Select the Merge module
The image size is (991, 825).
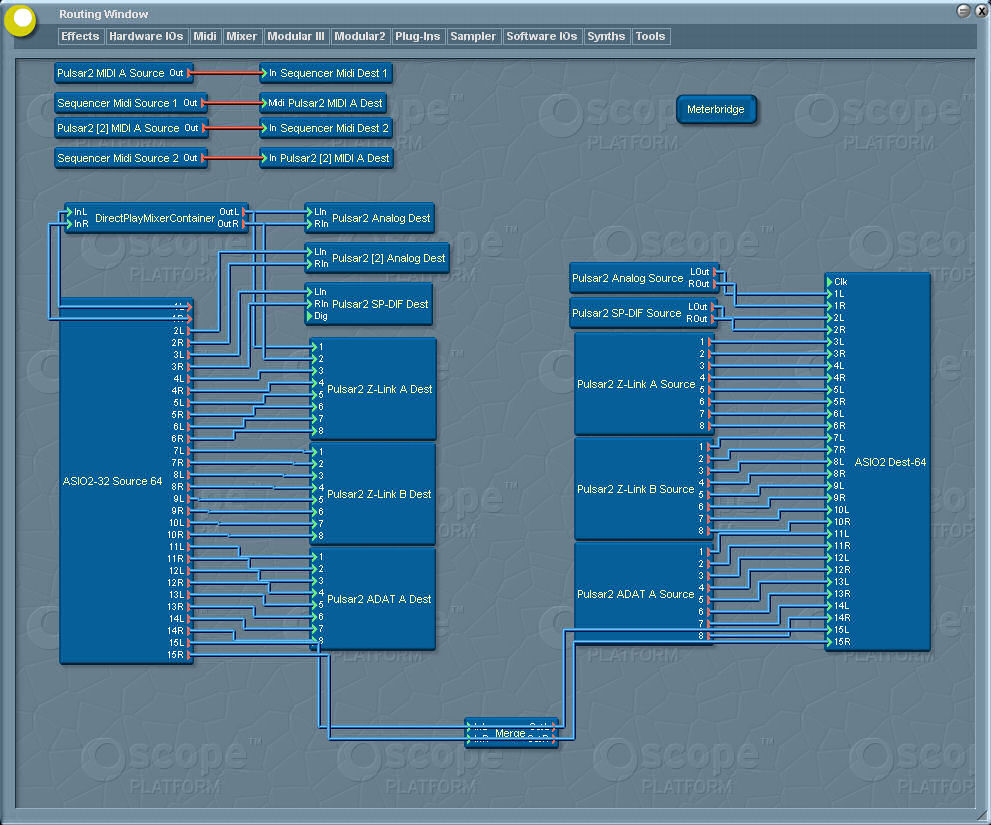tap(510, 733)
